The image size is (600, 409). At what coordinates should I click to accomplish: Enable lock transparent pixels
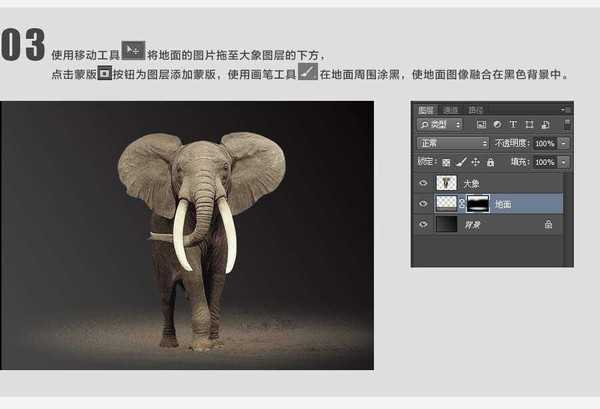tap(447, 162)
